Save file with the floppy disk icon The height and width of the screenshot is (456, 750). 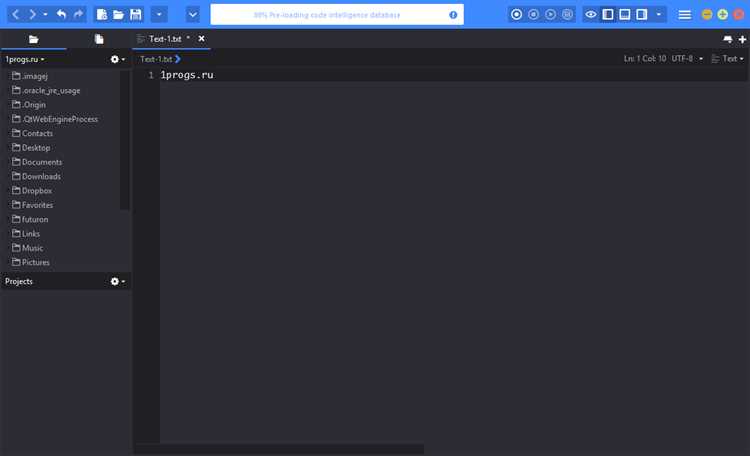click(x=136, y=14)
